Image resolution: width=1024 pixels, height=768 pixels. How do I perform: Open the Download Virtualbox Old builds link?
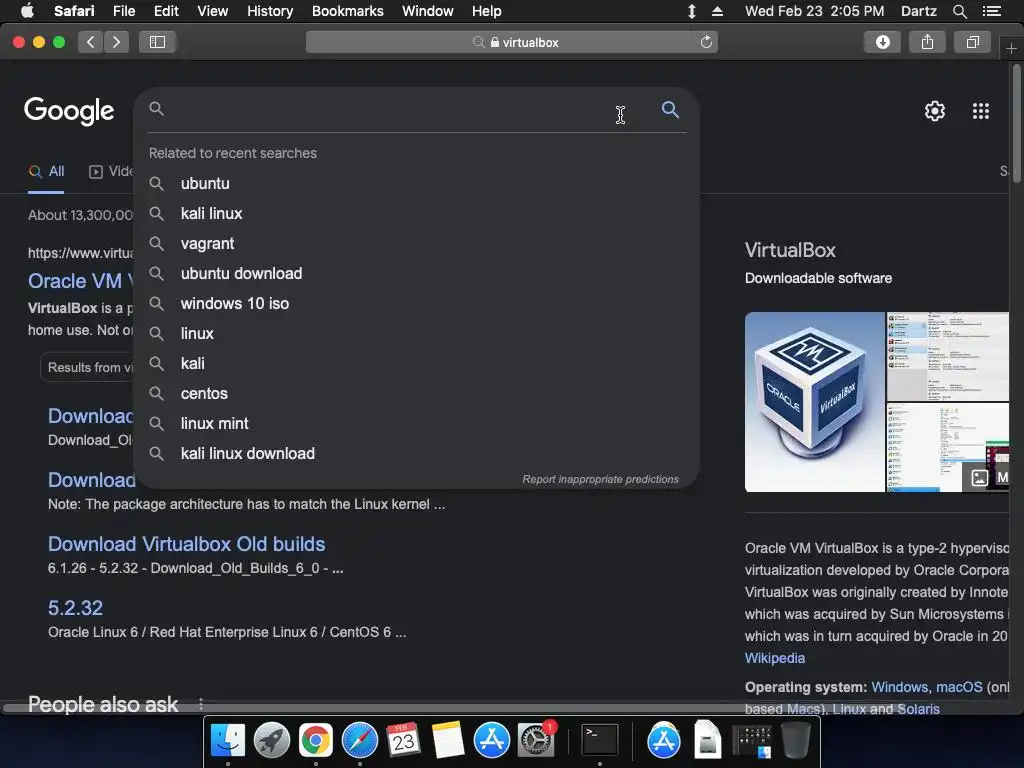pyautogui.click(x=186, y=544)
